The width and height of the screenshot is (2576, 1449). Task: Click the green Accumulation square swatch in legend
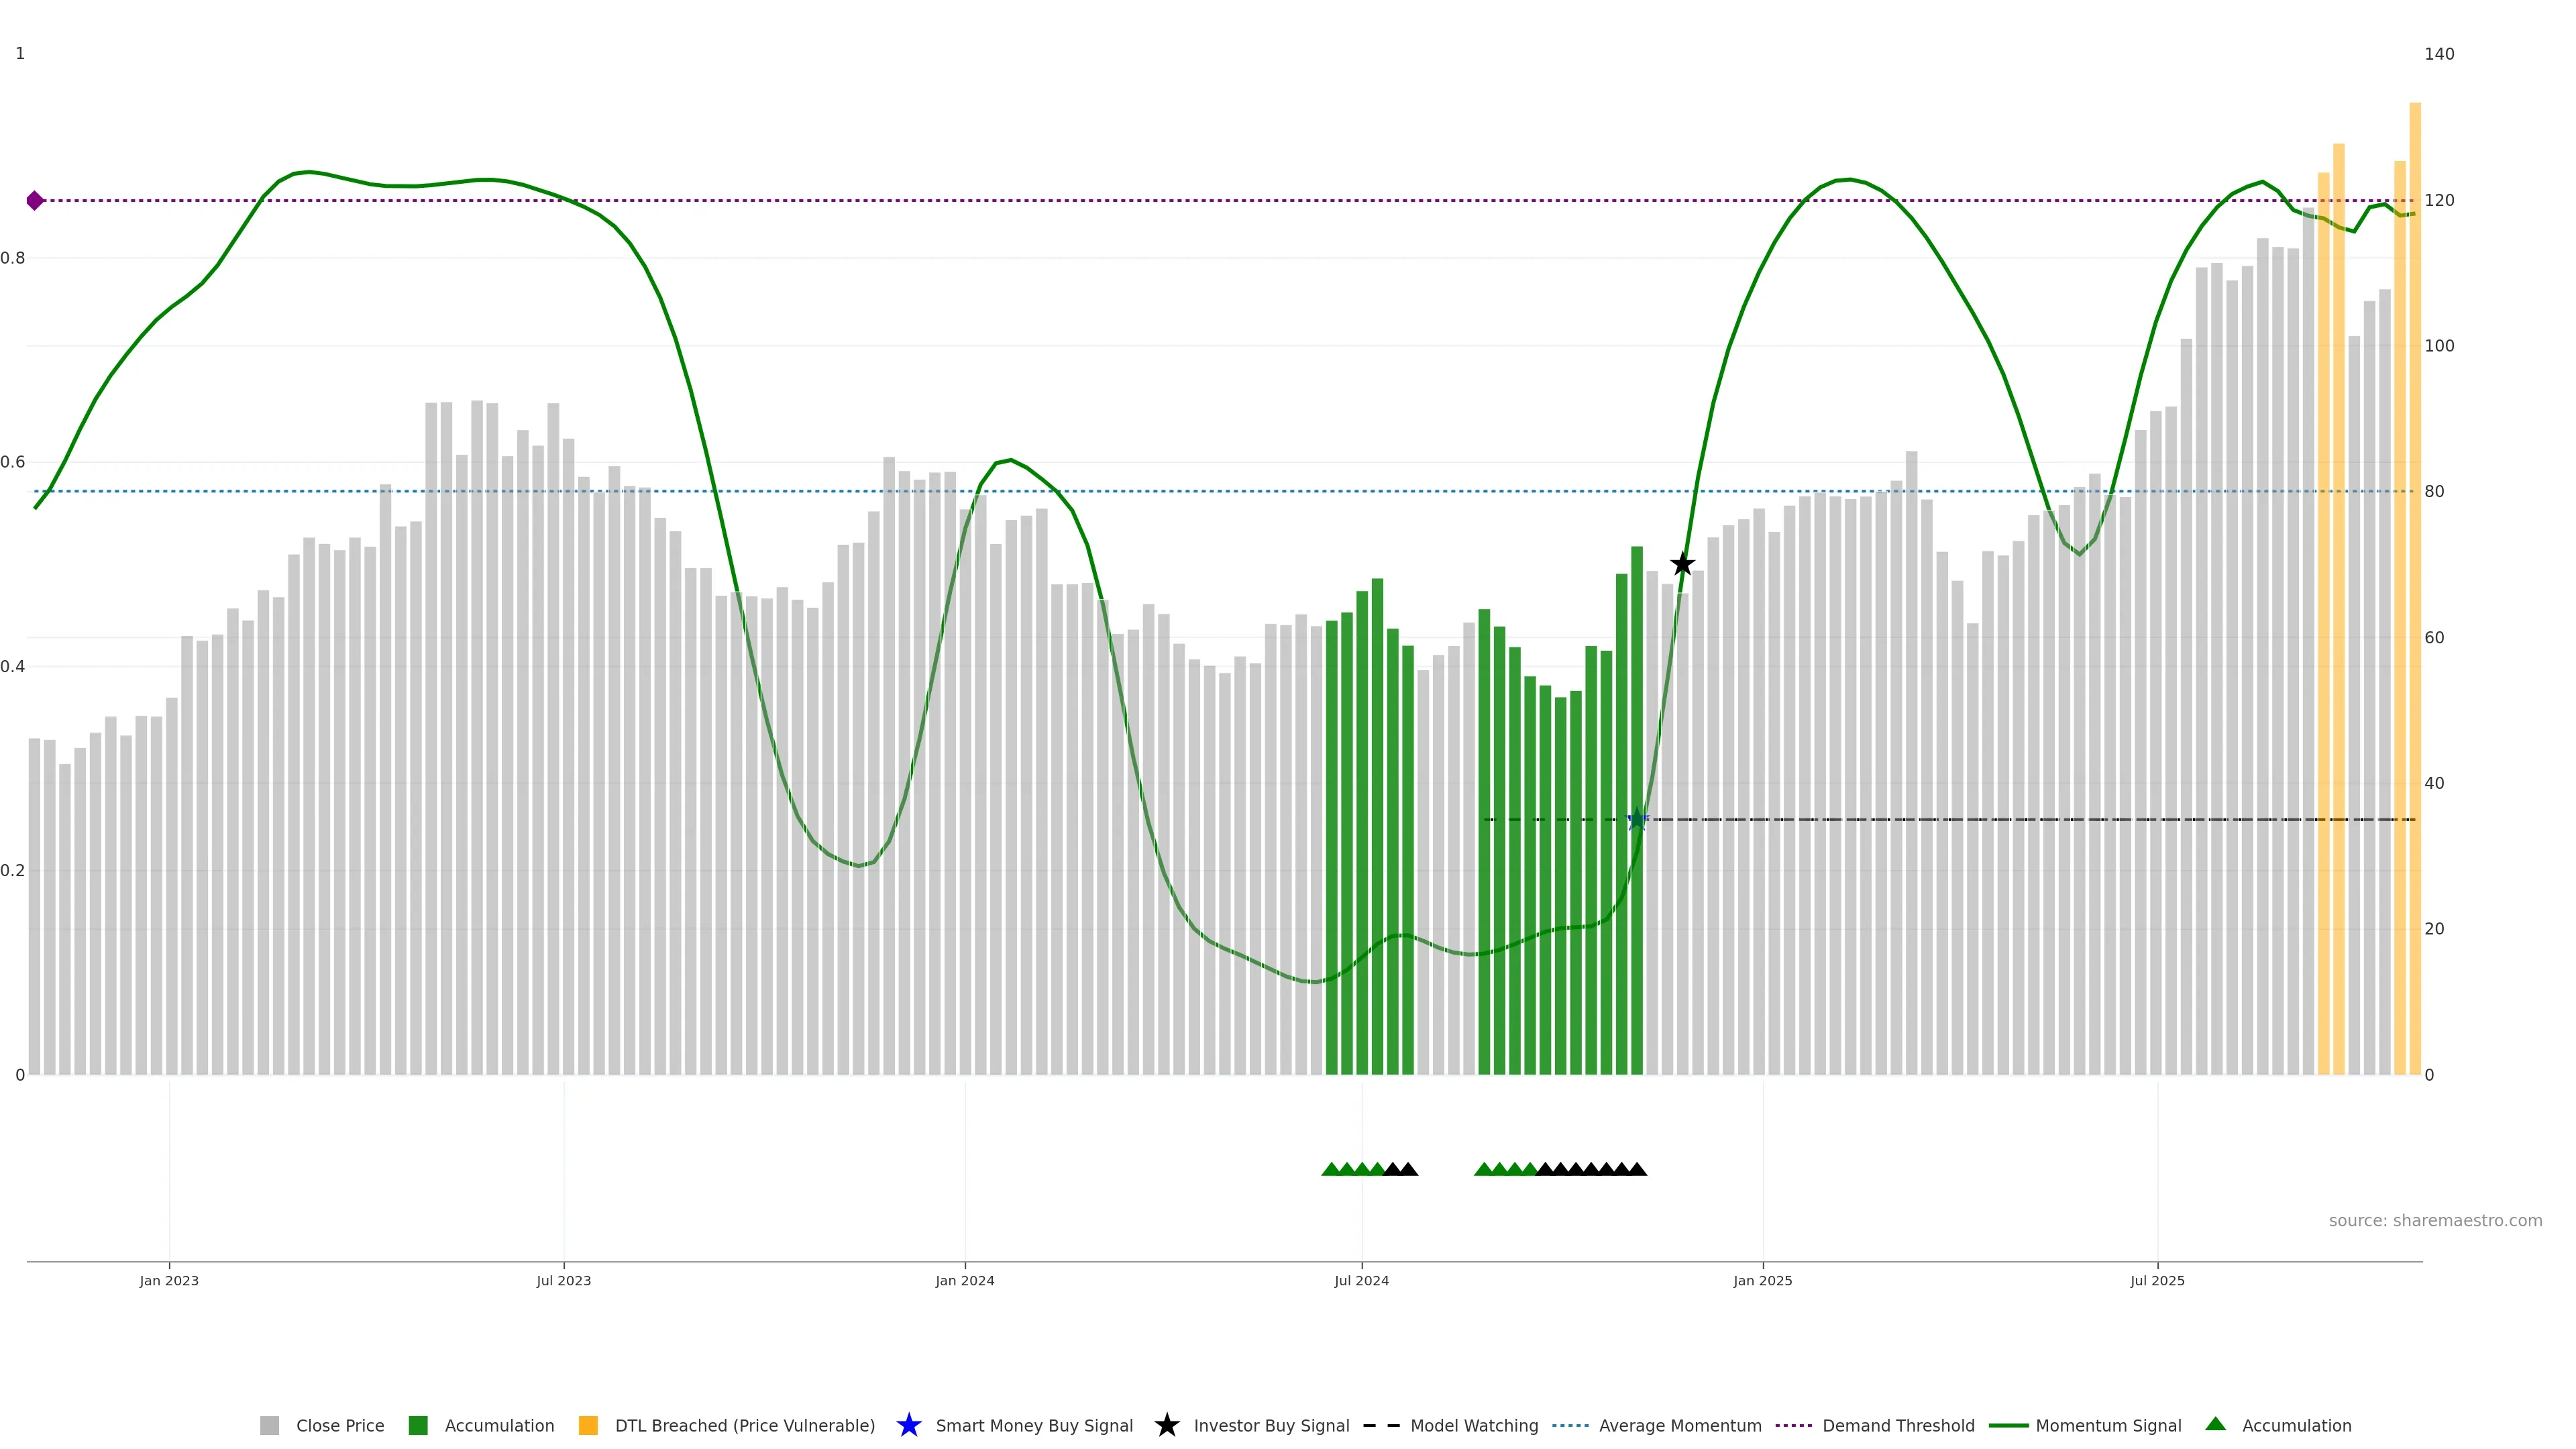pyautogui.click(x=418, y=1425)
